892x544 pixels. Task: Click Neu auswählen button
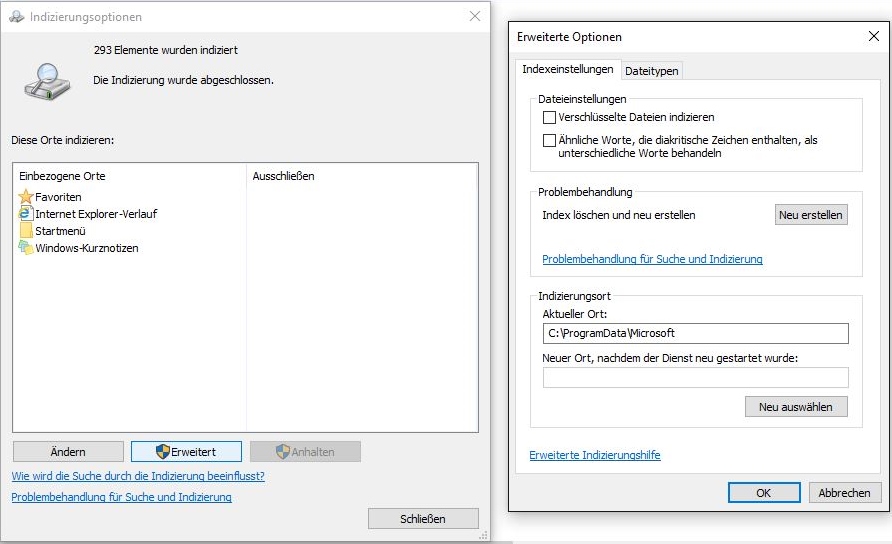pos(796,407)
